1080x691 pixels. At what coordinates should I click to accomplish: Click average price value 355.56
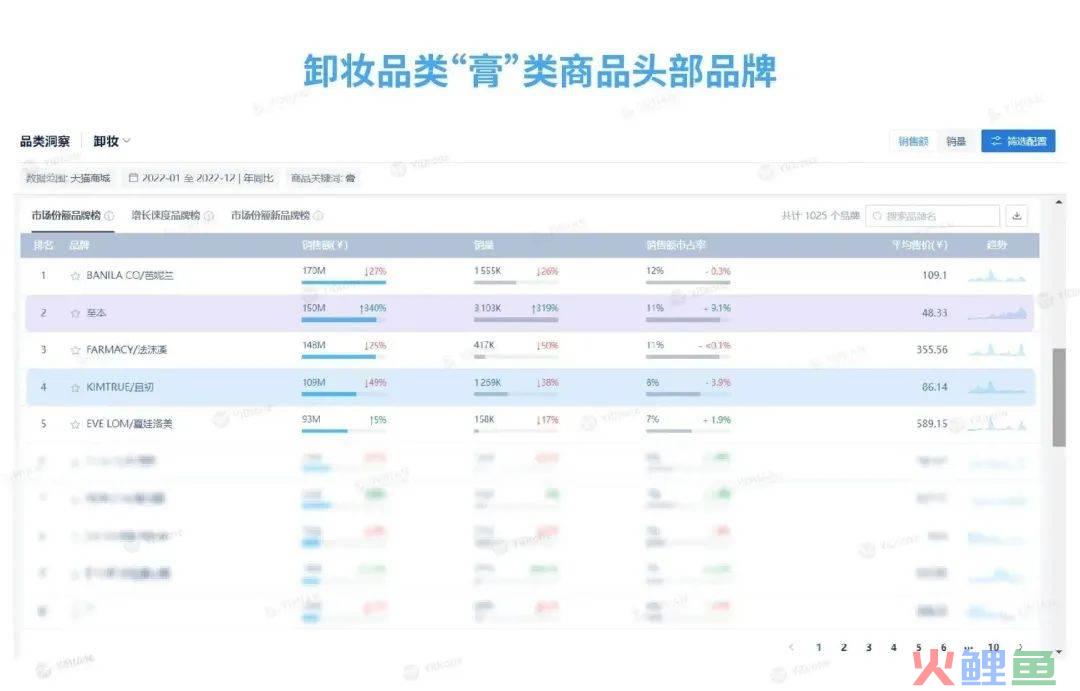pos(932,350)
